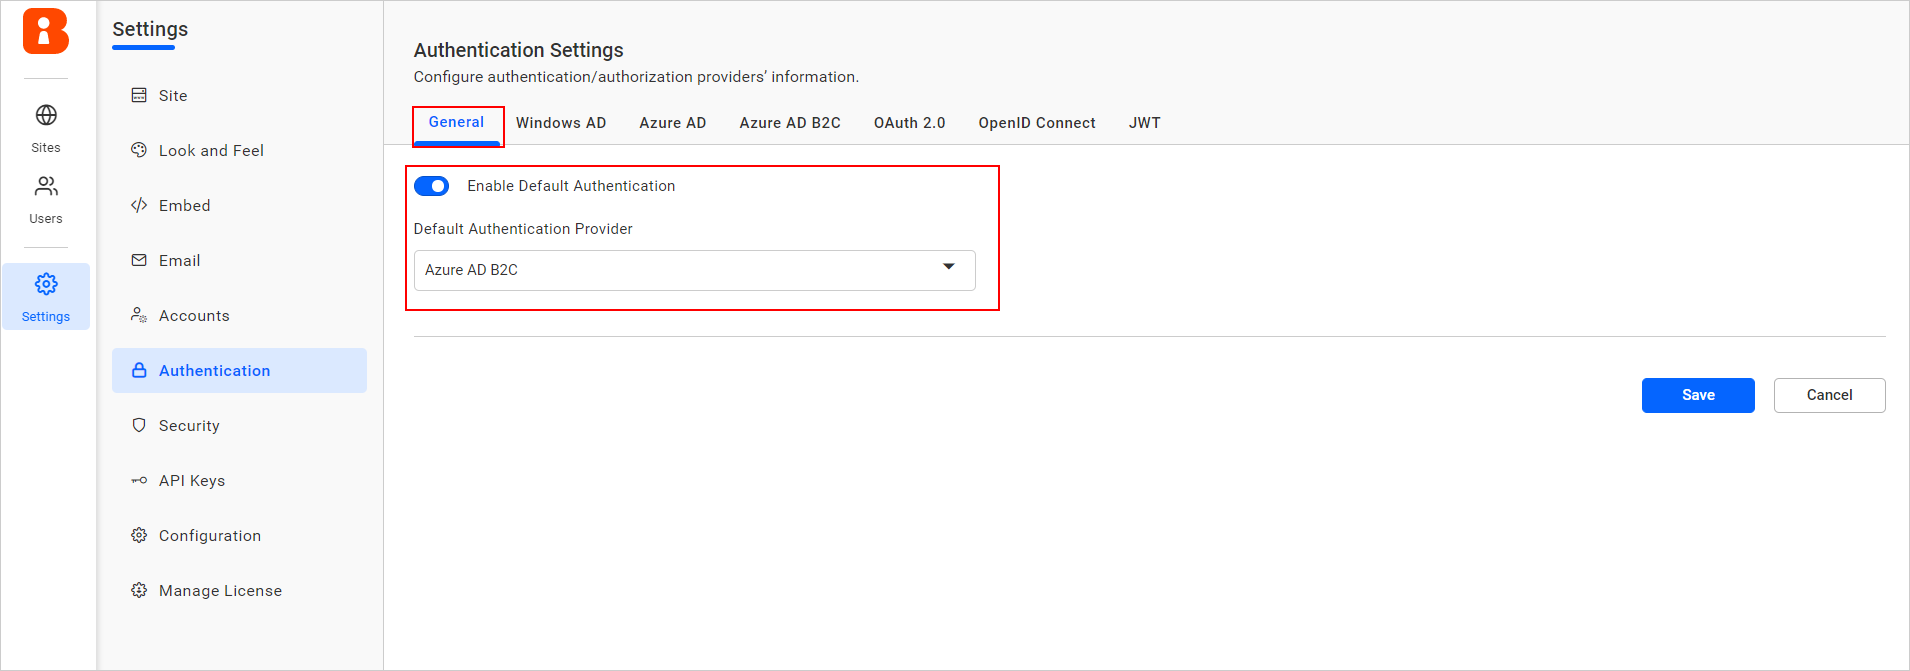This screenshot has height=671, width=1910.
Task: Click the Email envelope icon
Action: pyautogui.click(x=139, y=260)
